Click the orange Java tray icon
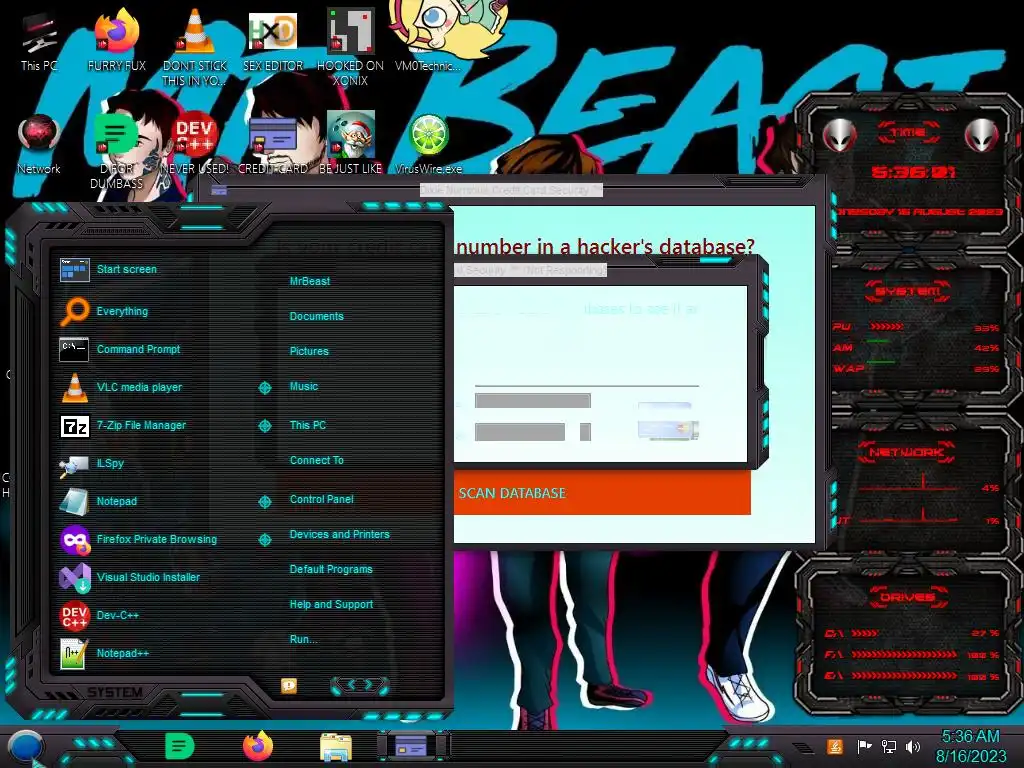 pos(834,746)
